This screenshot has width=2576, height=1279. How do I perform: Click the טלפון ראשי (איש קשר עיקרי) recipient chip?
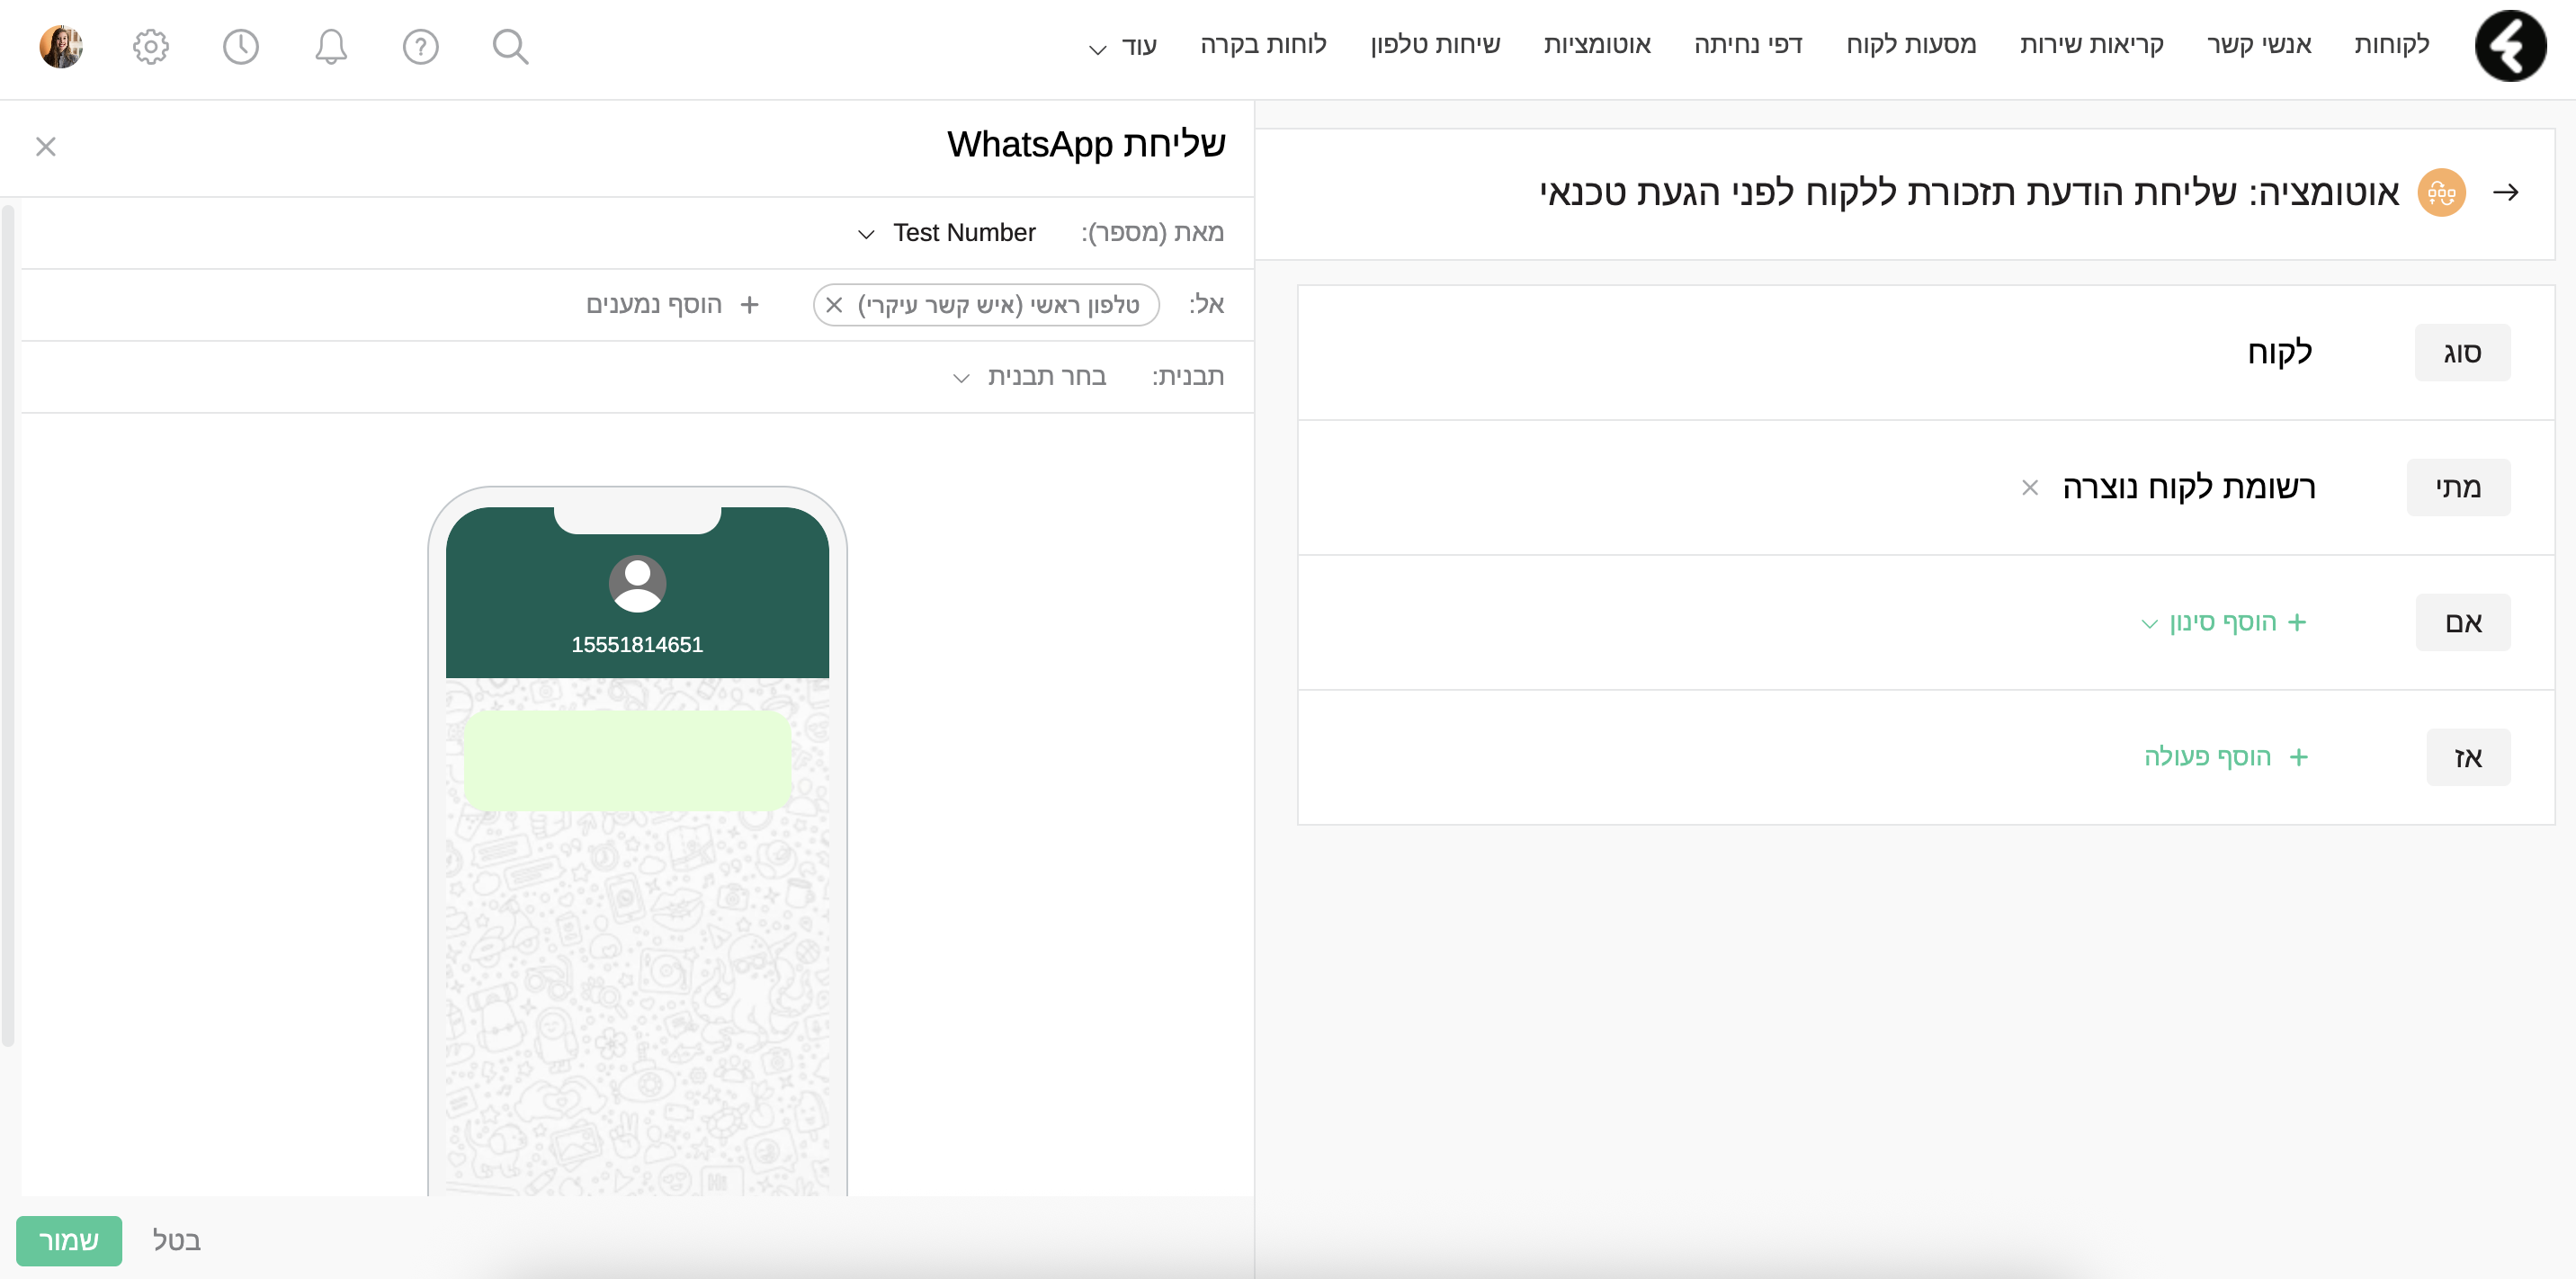tap(986, 305)
